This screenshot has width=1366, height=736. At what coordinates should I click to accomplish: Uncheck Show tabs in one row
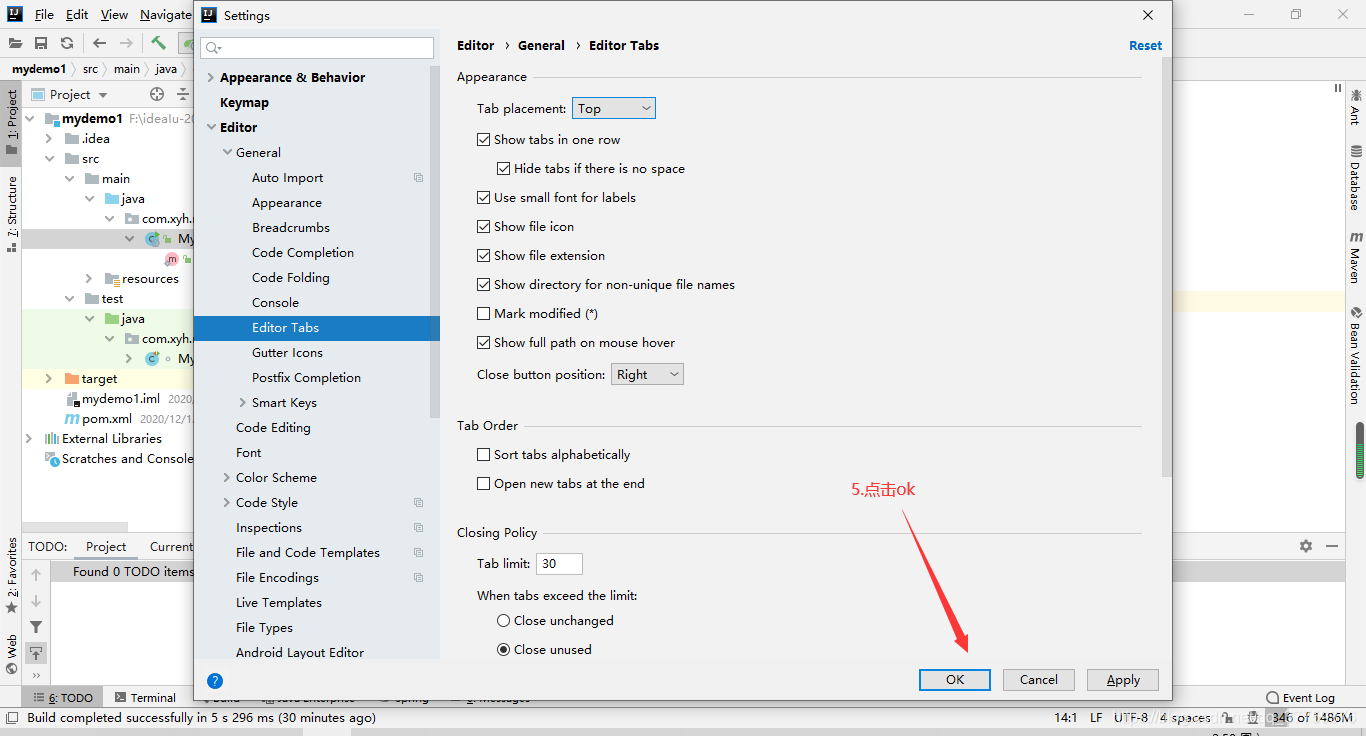(484, 140)
